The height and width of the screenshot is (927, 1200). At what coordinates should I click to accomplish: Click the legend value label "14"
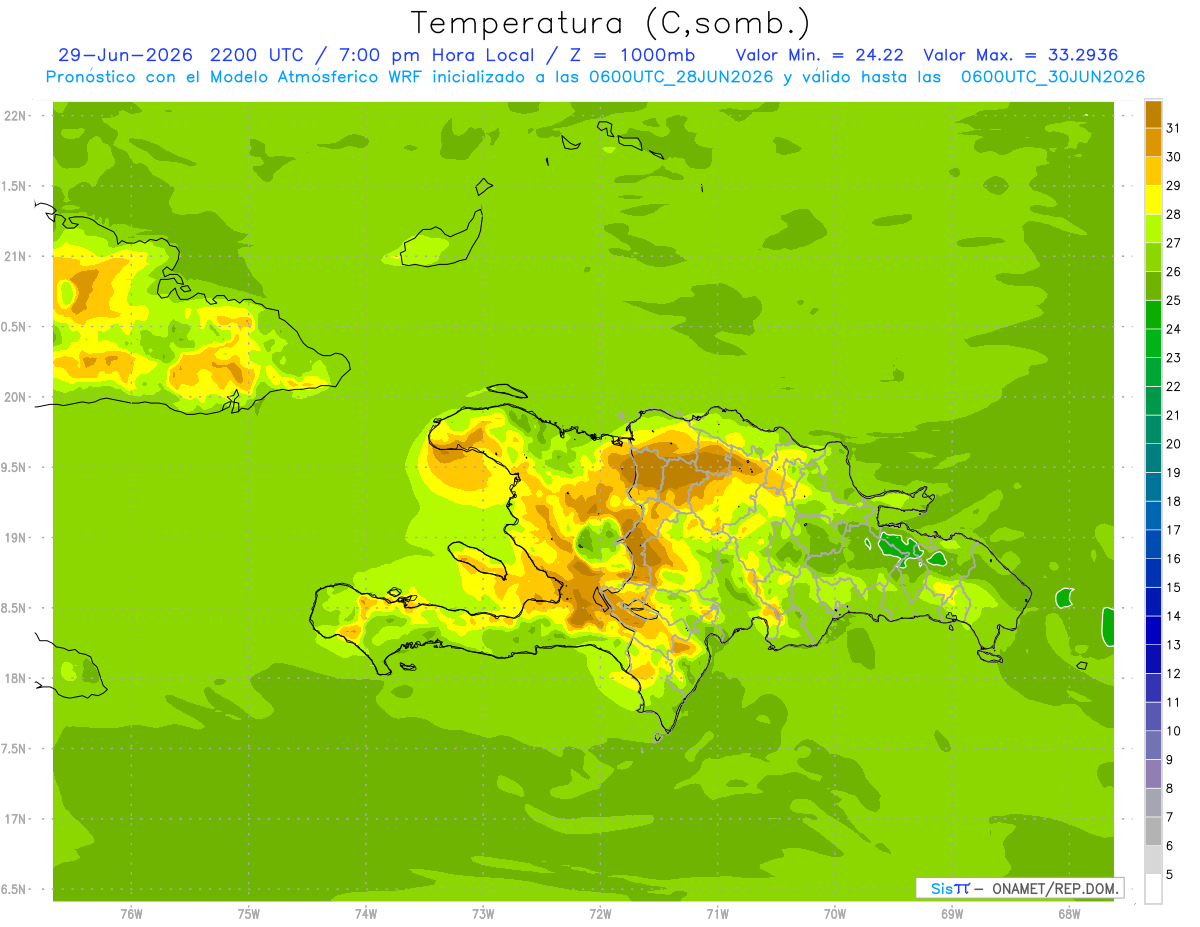point(1173,616)
